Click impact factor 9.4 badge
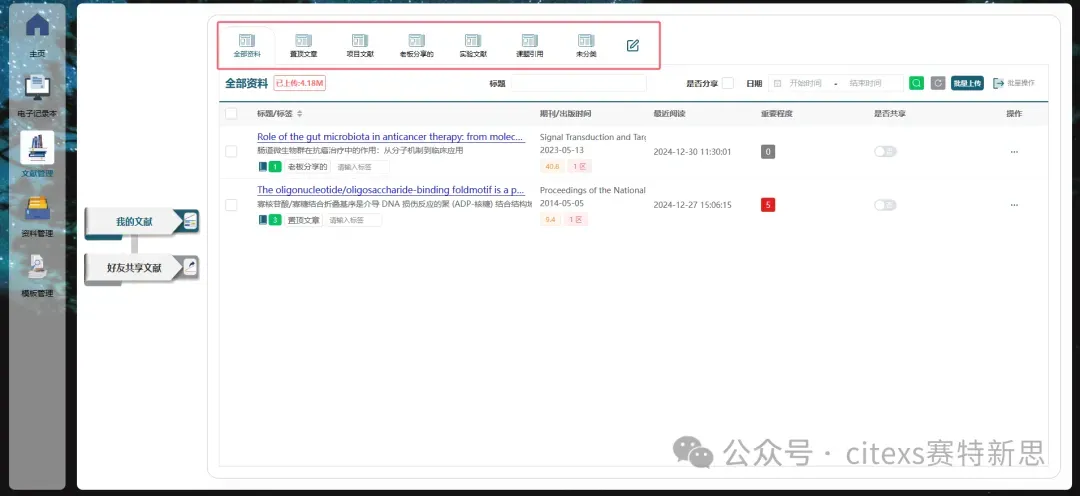Screen dimensions: 1080x496 point(550,220)
